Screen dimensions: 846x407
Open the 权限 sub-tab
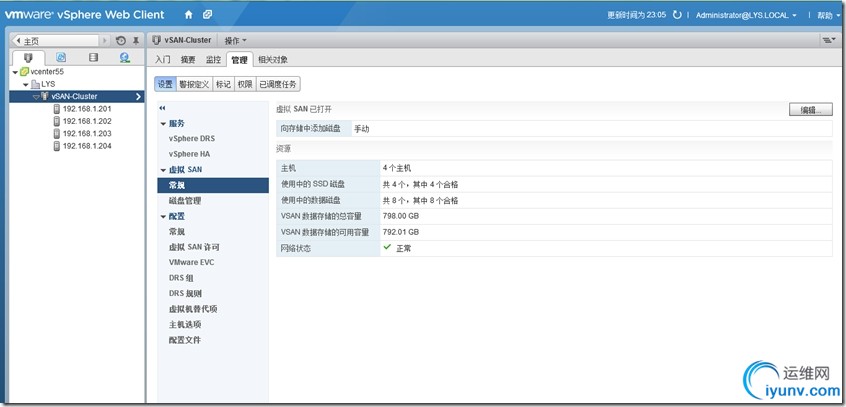pos(245,84)
